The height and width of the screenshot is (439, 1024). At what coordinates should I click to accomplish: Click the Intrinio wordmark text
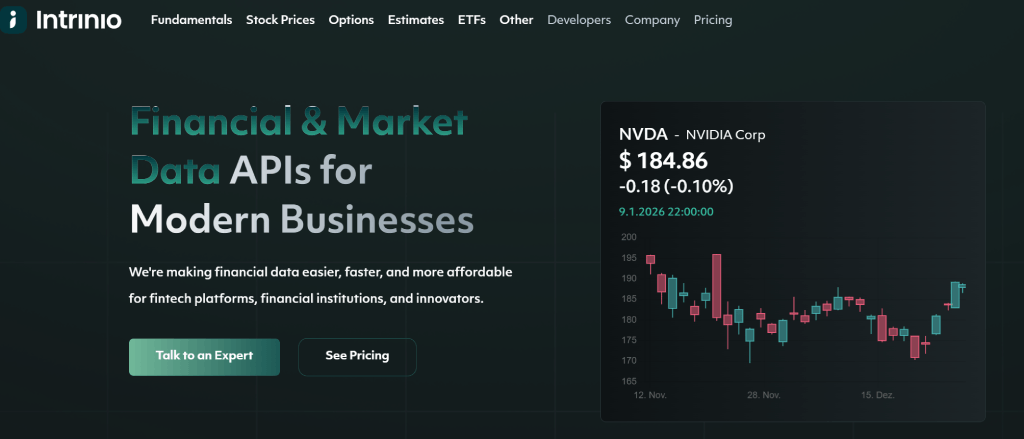tap(78, 20)
